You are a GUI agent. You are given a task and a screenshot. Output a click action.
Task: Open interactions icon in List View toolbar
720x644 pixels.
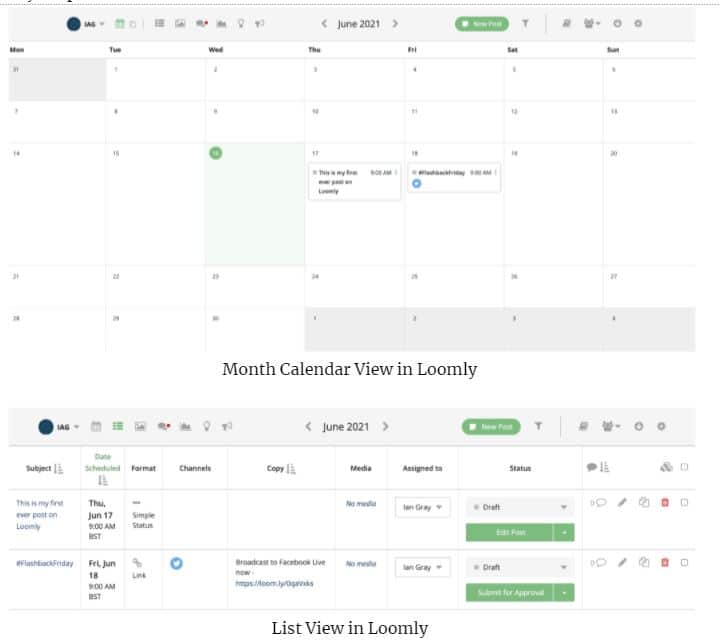(x=164, y=427)
